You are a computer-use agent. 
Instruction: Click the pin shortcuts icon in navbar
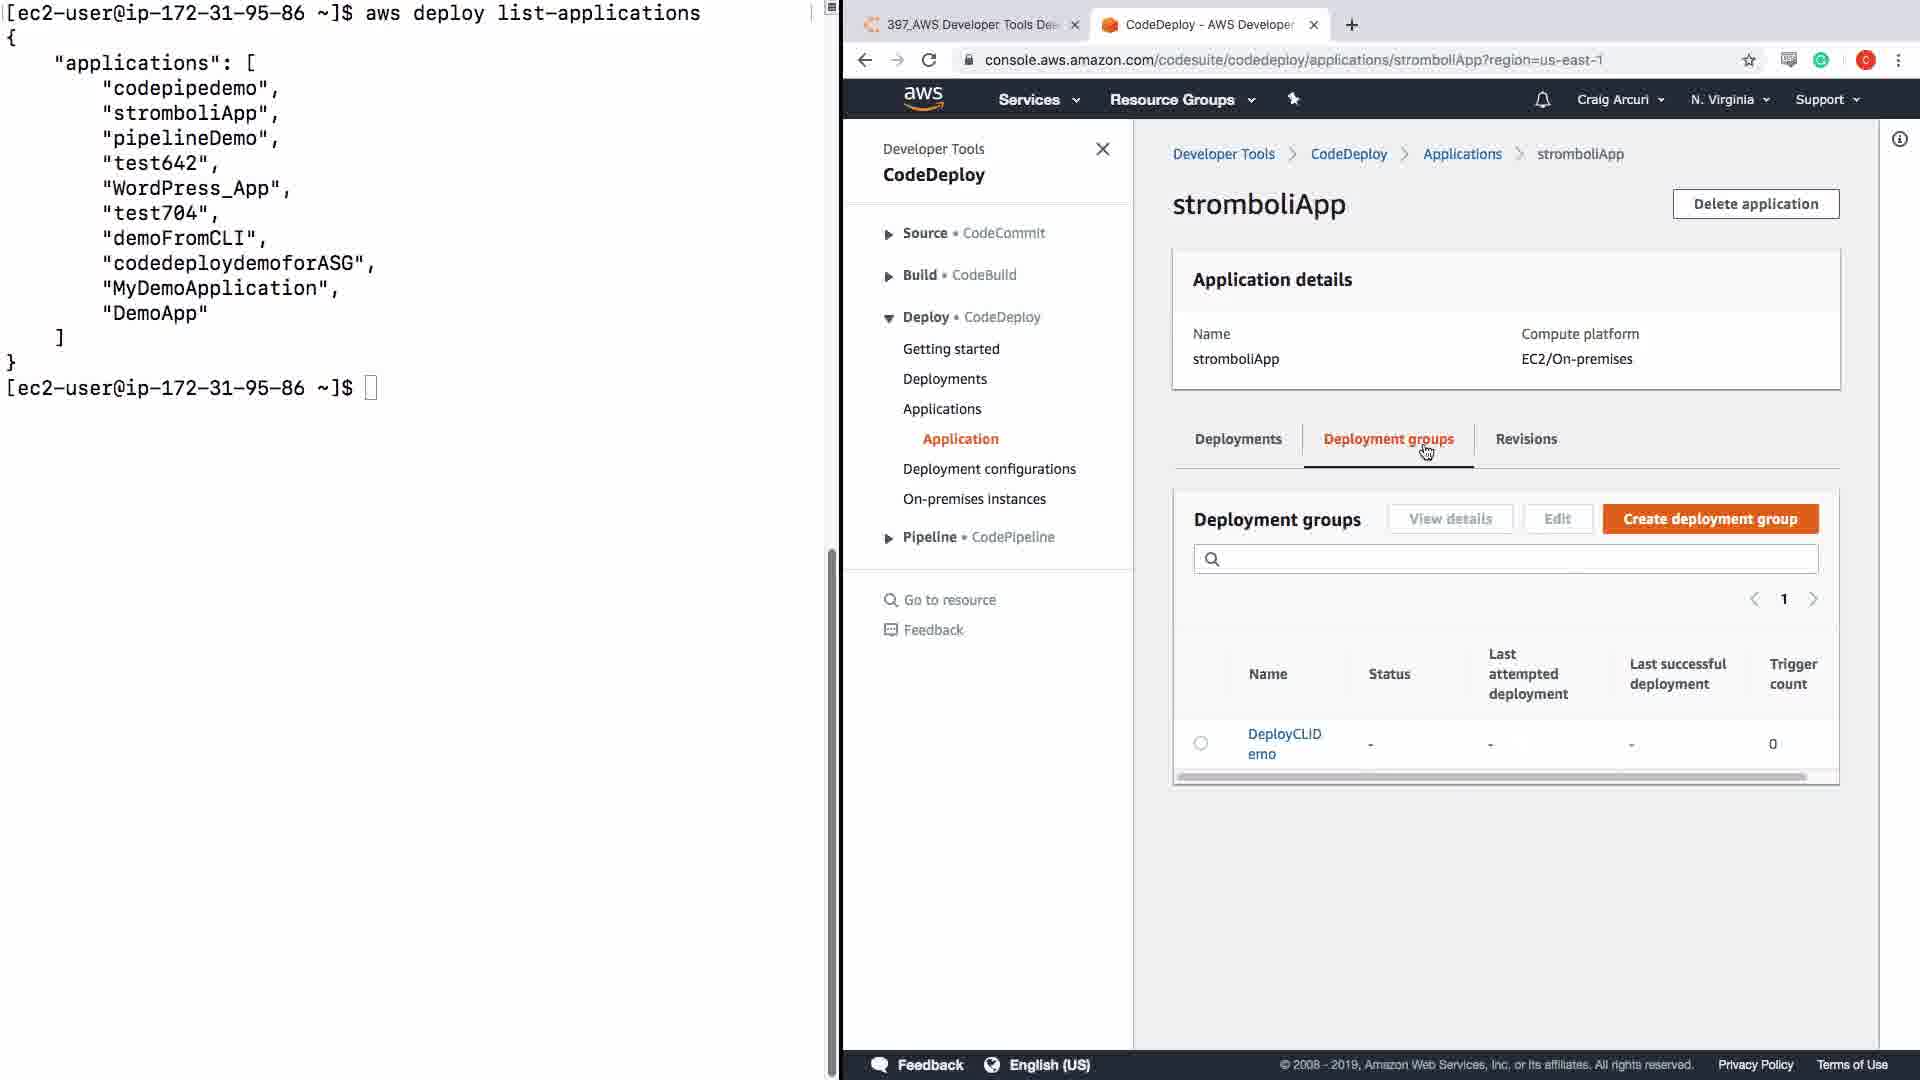coord(1293,99)
